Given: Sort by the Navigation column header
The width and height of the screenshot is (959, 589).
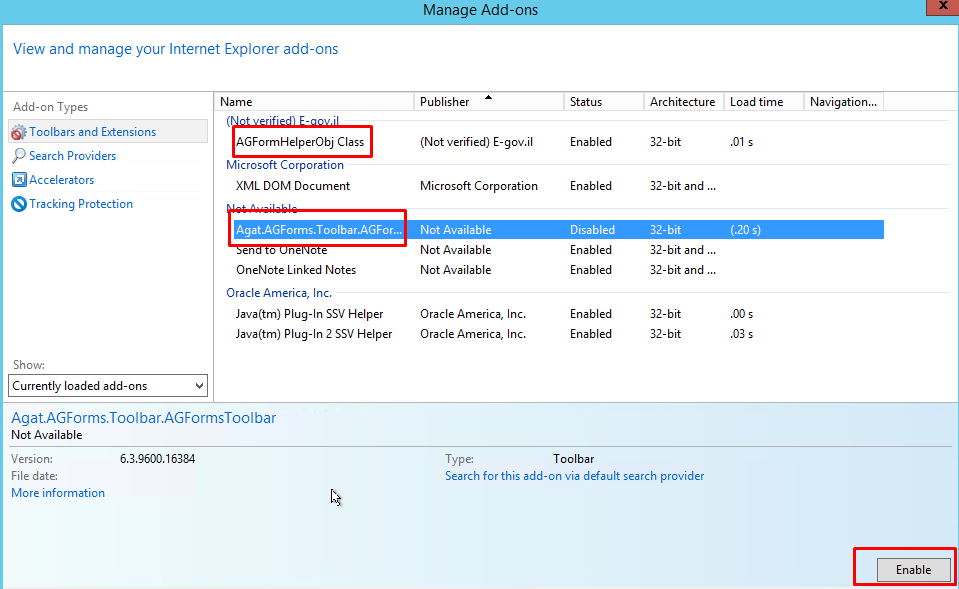Looking at the screenshot, I should (x=843, y=102).
